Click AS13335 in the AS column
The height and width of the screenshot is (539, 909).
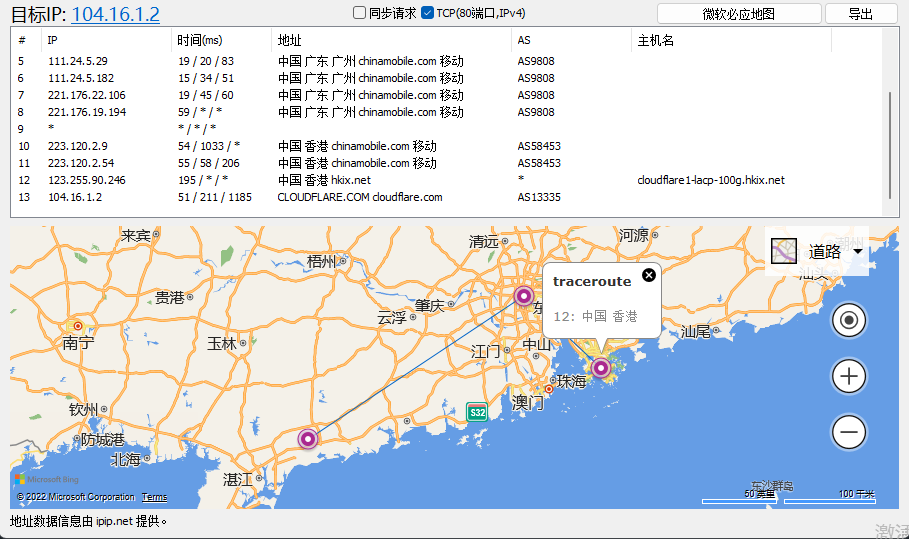coord(539,197)
